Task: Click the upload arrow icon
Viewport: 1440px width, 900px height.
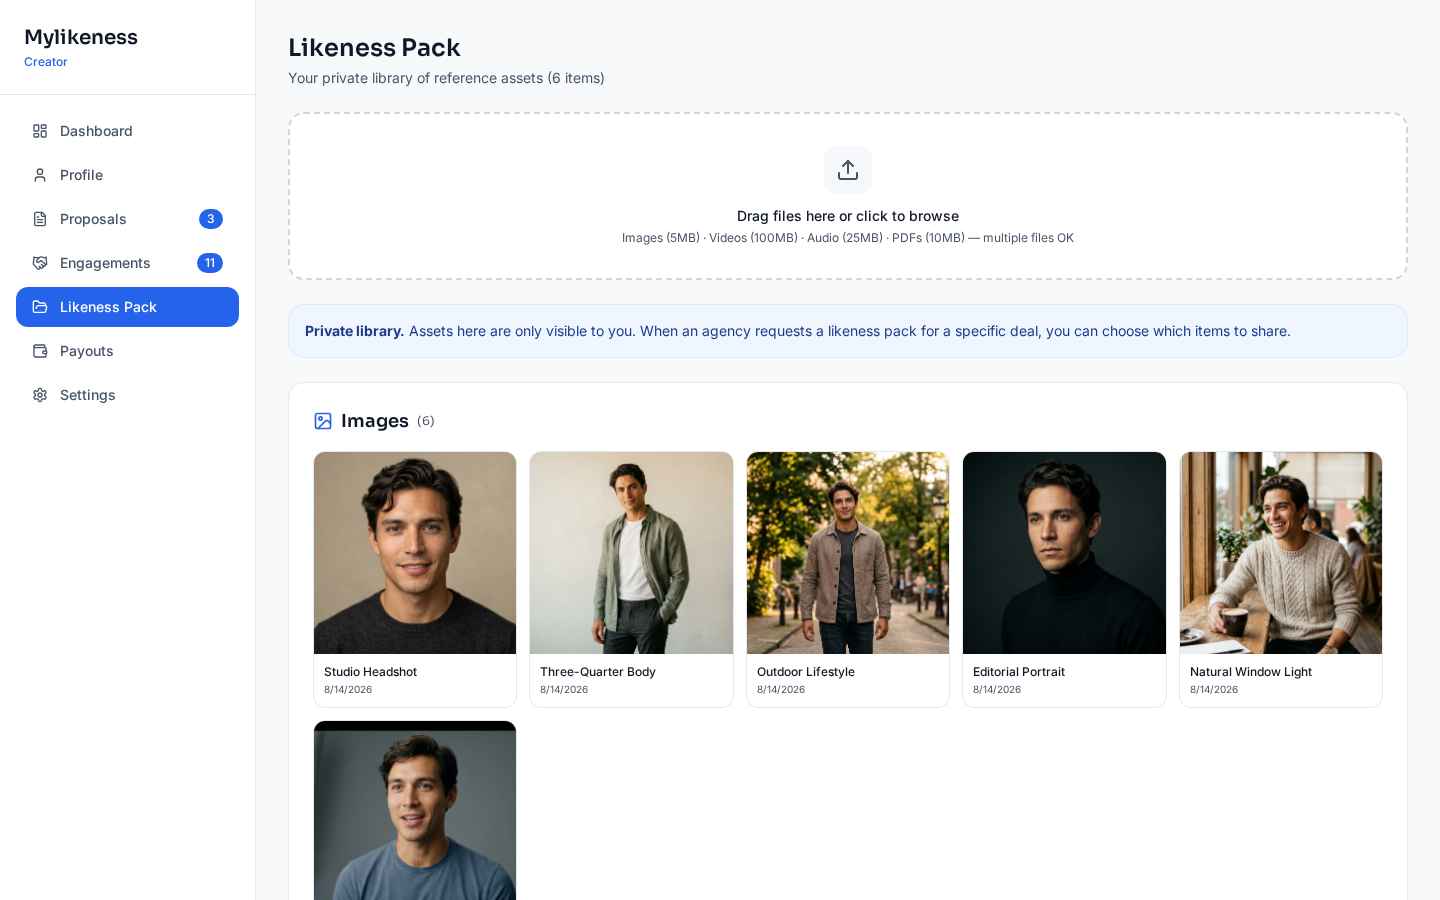Action: [x=848, y=170]
